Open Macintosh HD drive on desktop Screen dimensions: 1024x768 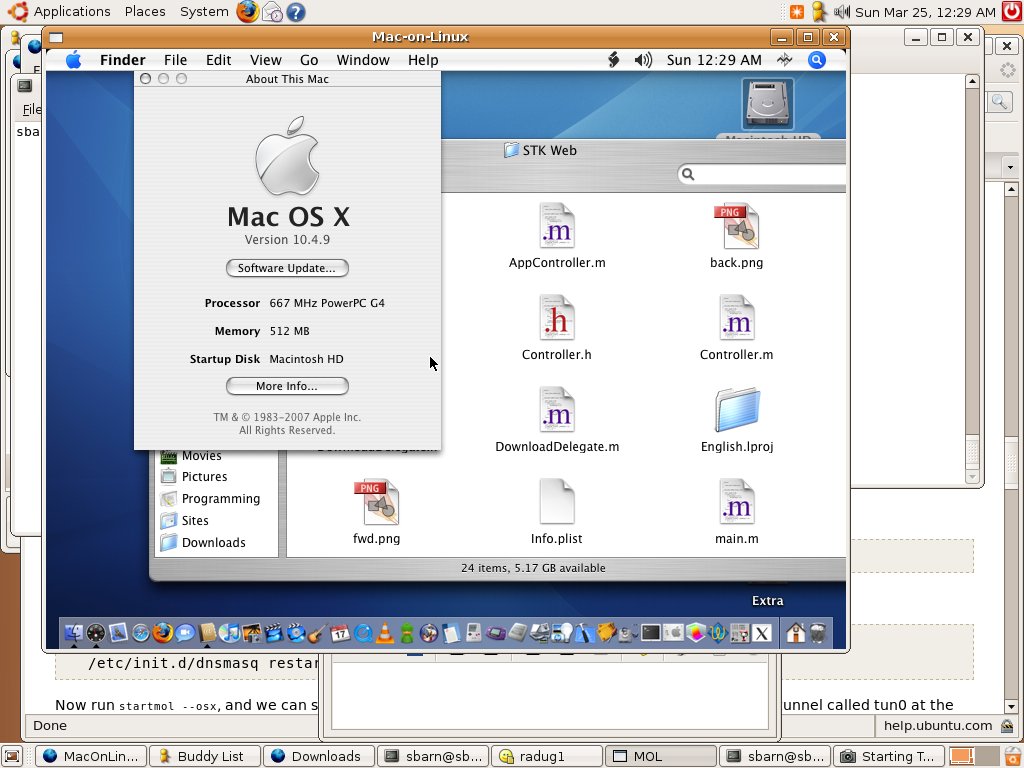(768, 106)
